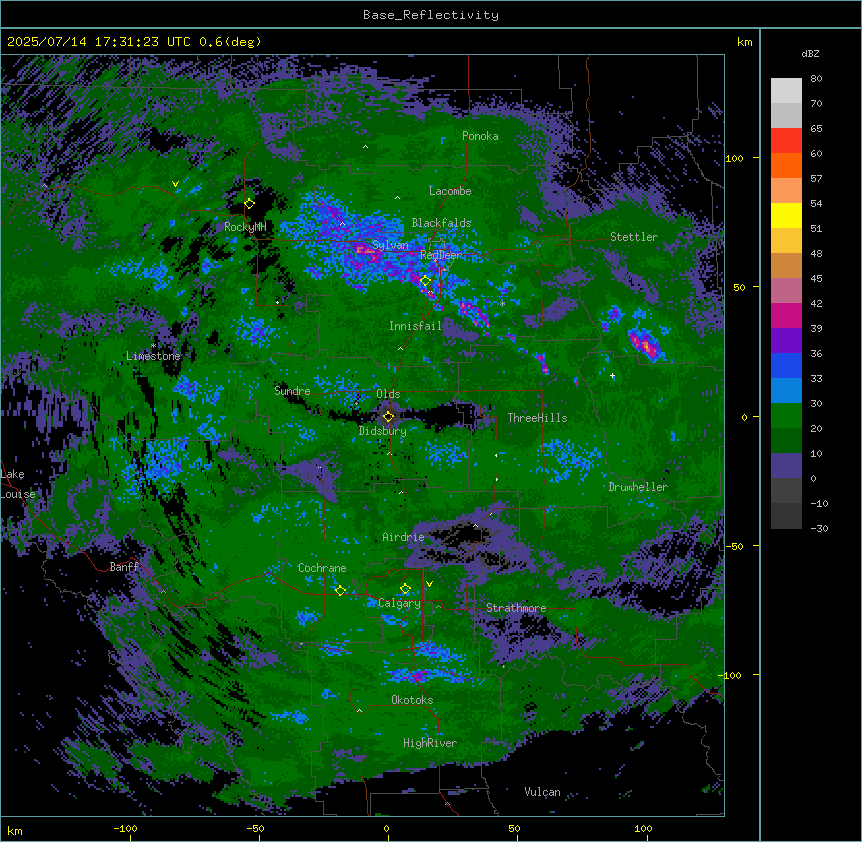Click the Lacombe city label
Screen dimensions: 862x842
450,191
